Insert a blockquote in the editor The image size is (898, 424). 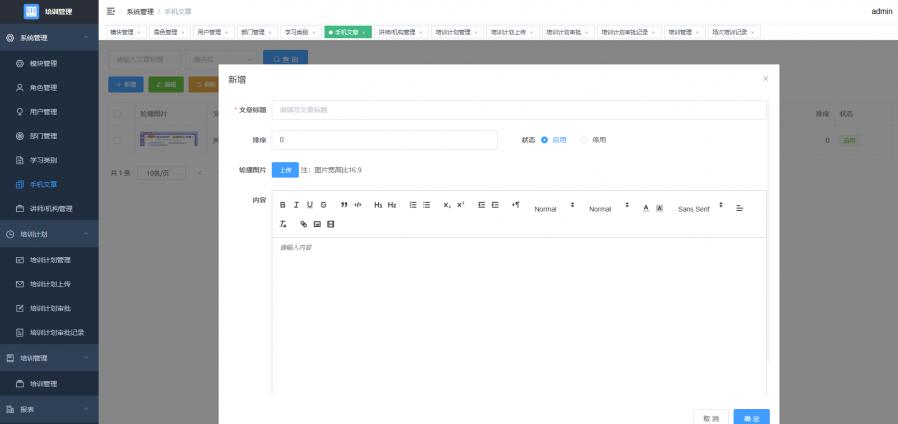click(x=344, y=205)
